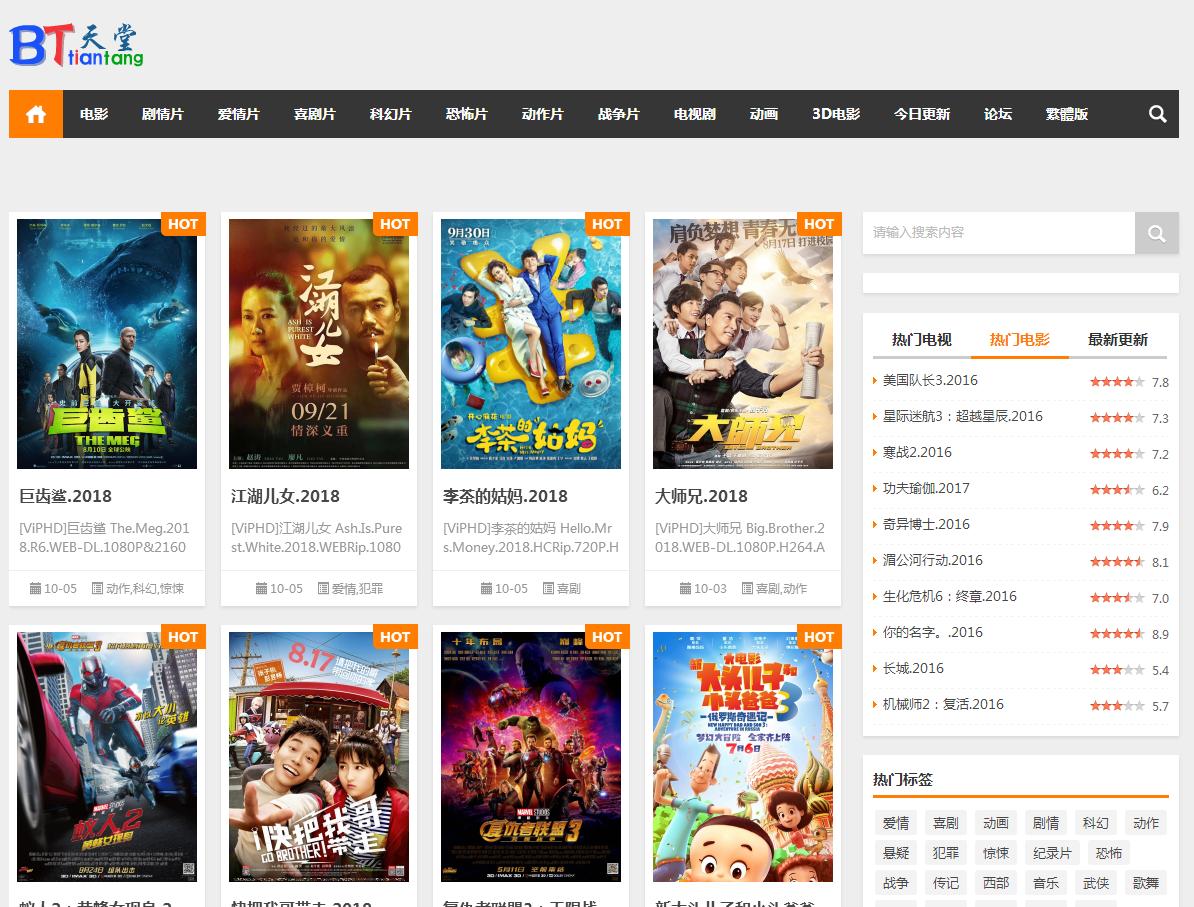Open the 科幻片 category
Viewport: 1194px width, 907px height.
click(x=391, y=114)
